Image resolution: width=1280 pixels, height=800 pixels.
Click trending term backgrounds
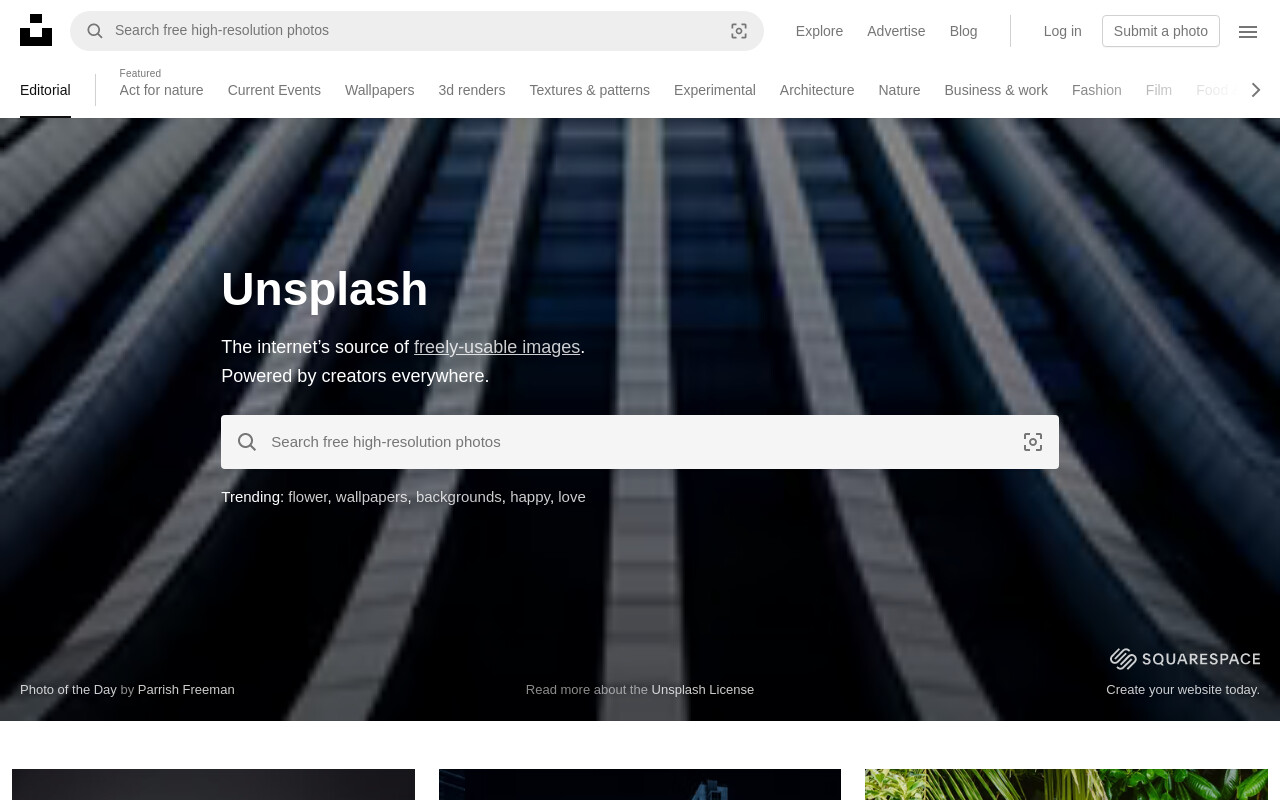point(459,497)
